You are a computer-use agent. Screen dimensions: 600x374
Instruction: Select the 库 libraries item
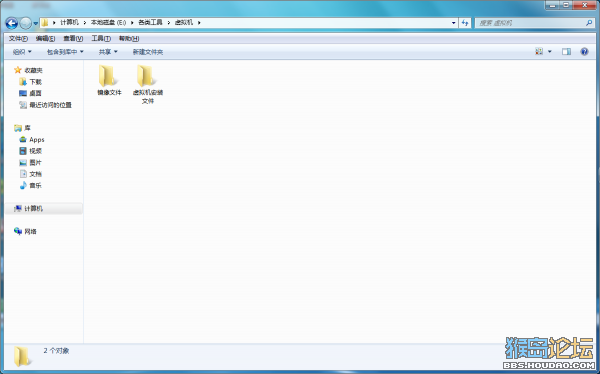point(22,128)
